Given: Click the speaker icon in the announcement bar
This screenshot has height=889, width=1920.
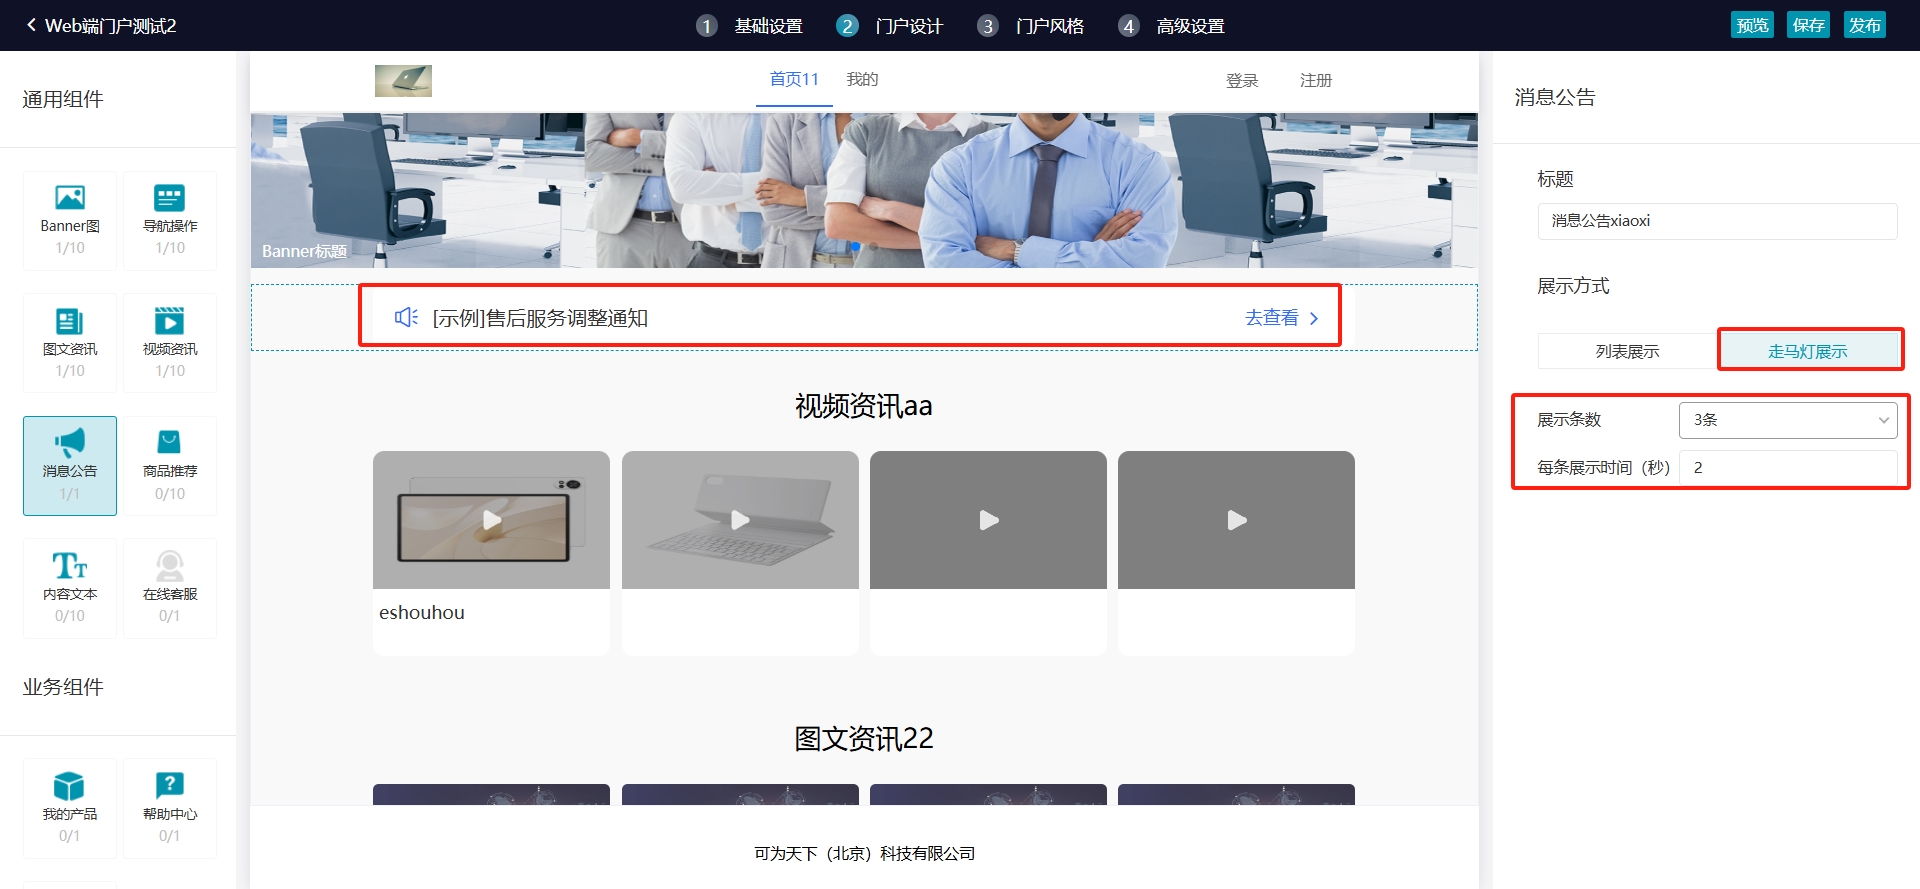Looking at the screenshot, I should pos(406,317).
